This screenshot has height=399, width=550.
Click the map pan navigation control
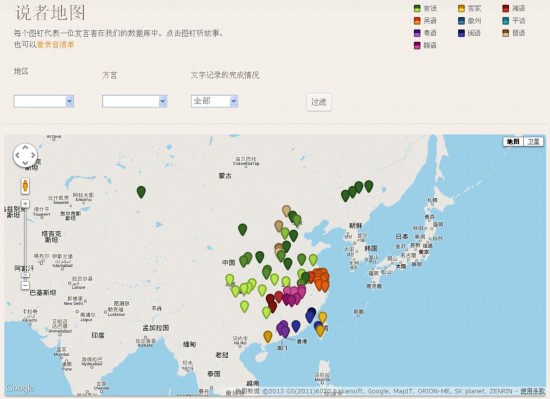[x=25, y=155]
